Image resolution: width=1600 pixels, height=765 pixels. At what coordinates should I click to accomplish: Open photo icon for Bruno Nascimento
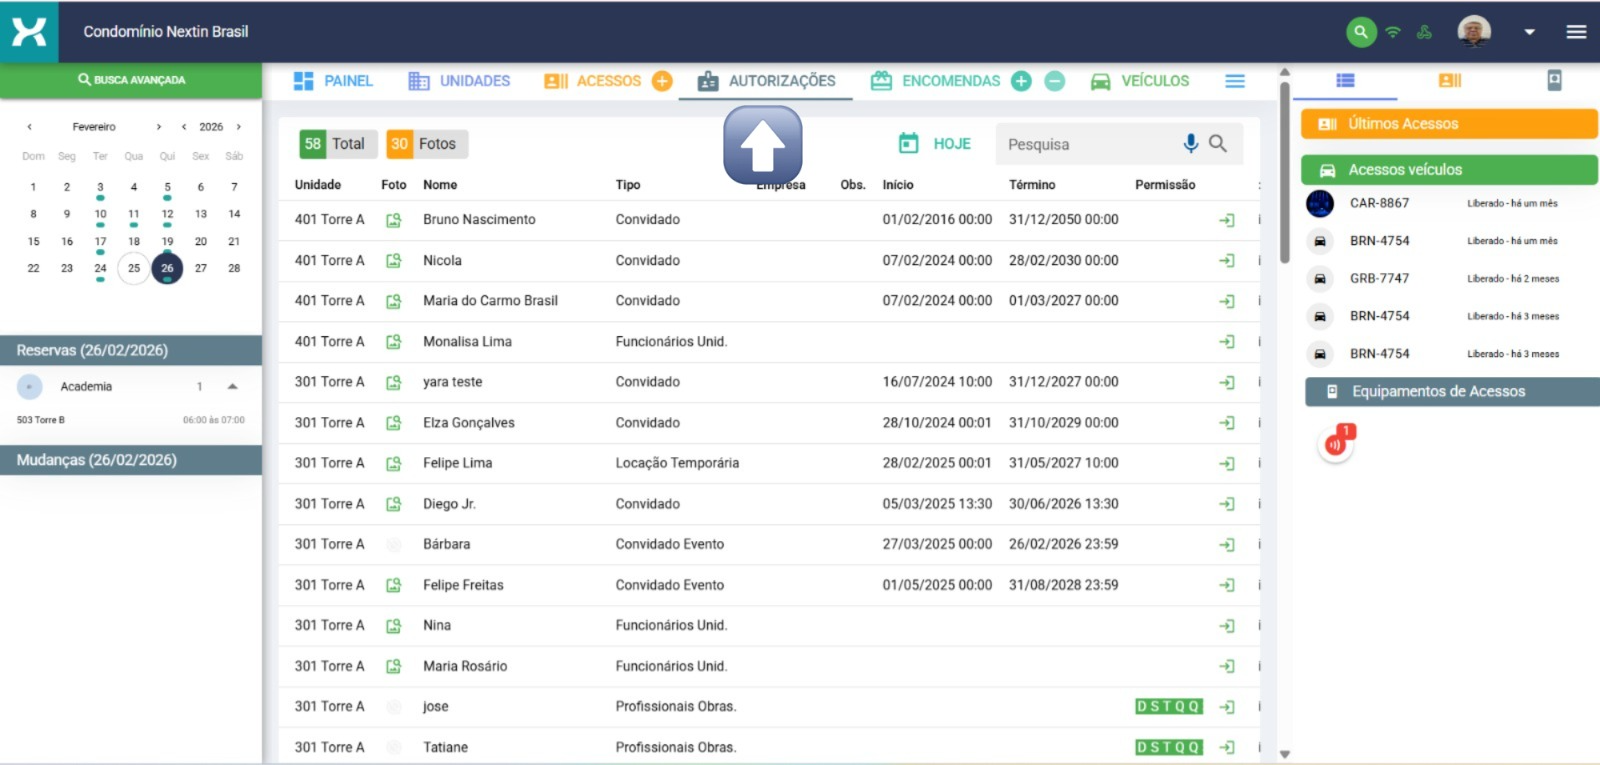(x=394, y=220)
